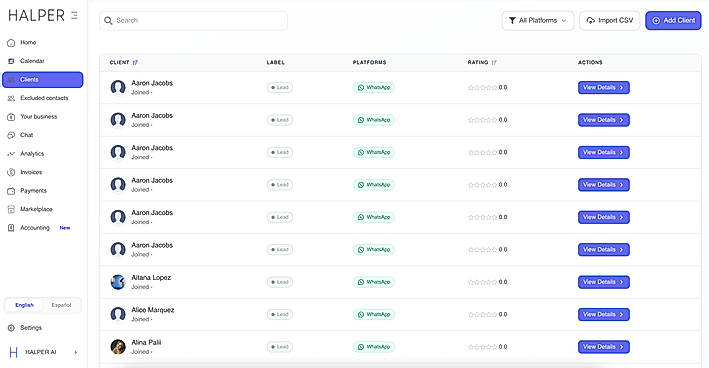Sort the table by Rating column icon

pyautogui.click(x=494, y=62)
